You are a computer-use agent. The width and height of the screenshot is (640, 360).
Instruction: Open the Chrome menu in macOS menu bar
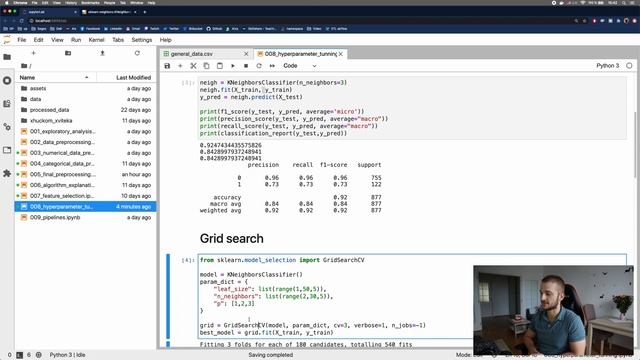tap(20, 2)
